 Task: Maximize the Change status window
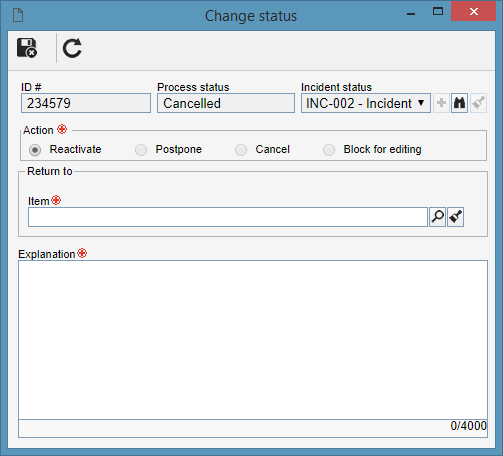pyautogui.click(x=438, y=12)
